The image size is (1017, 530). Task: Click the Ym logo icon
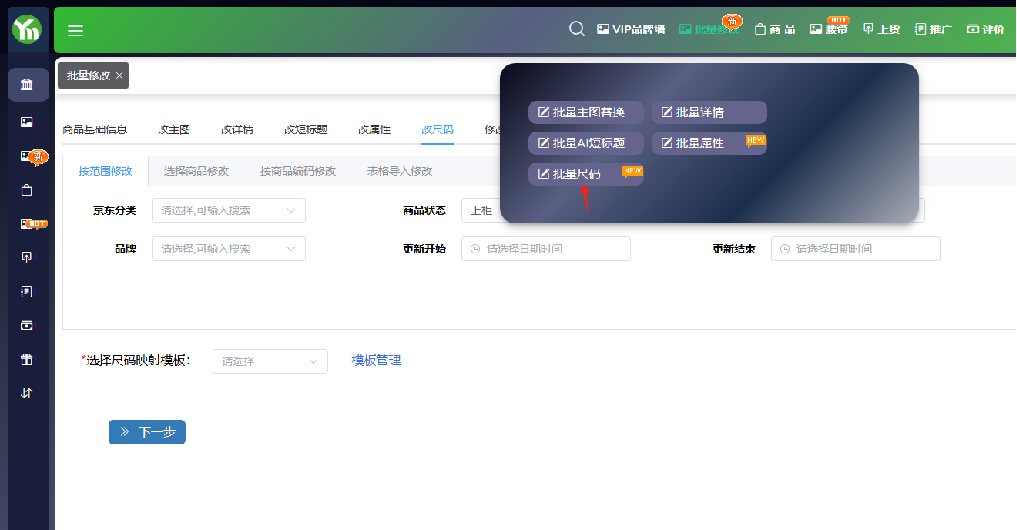(27, 30)
